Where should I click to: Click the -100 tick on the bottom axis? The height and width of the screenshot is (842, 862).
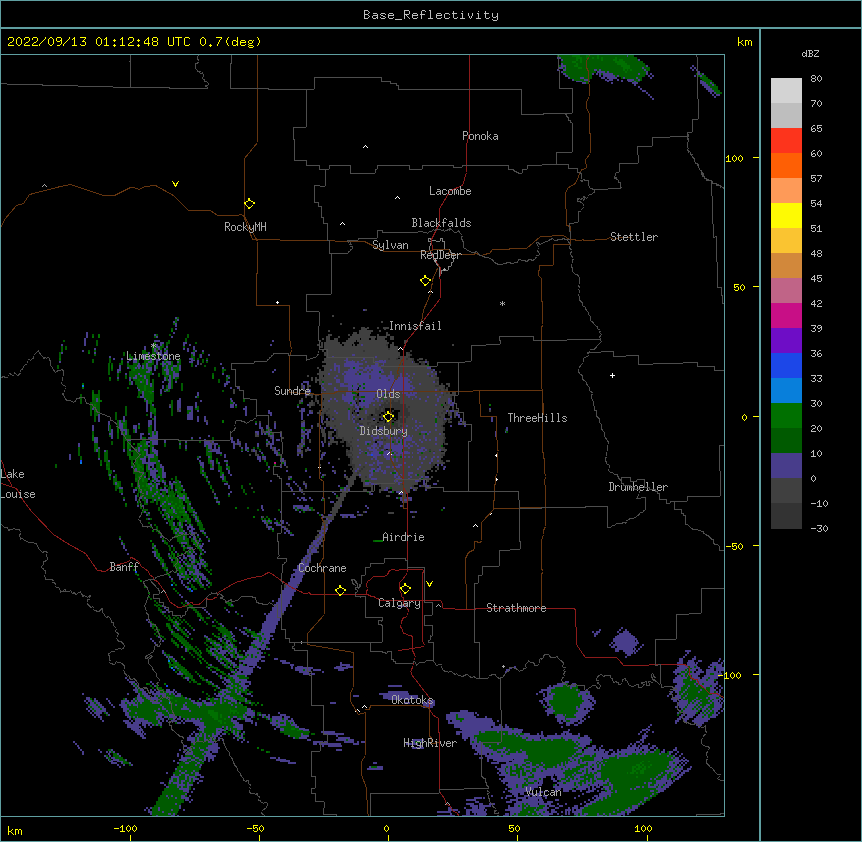(x=125, y=828)
